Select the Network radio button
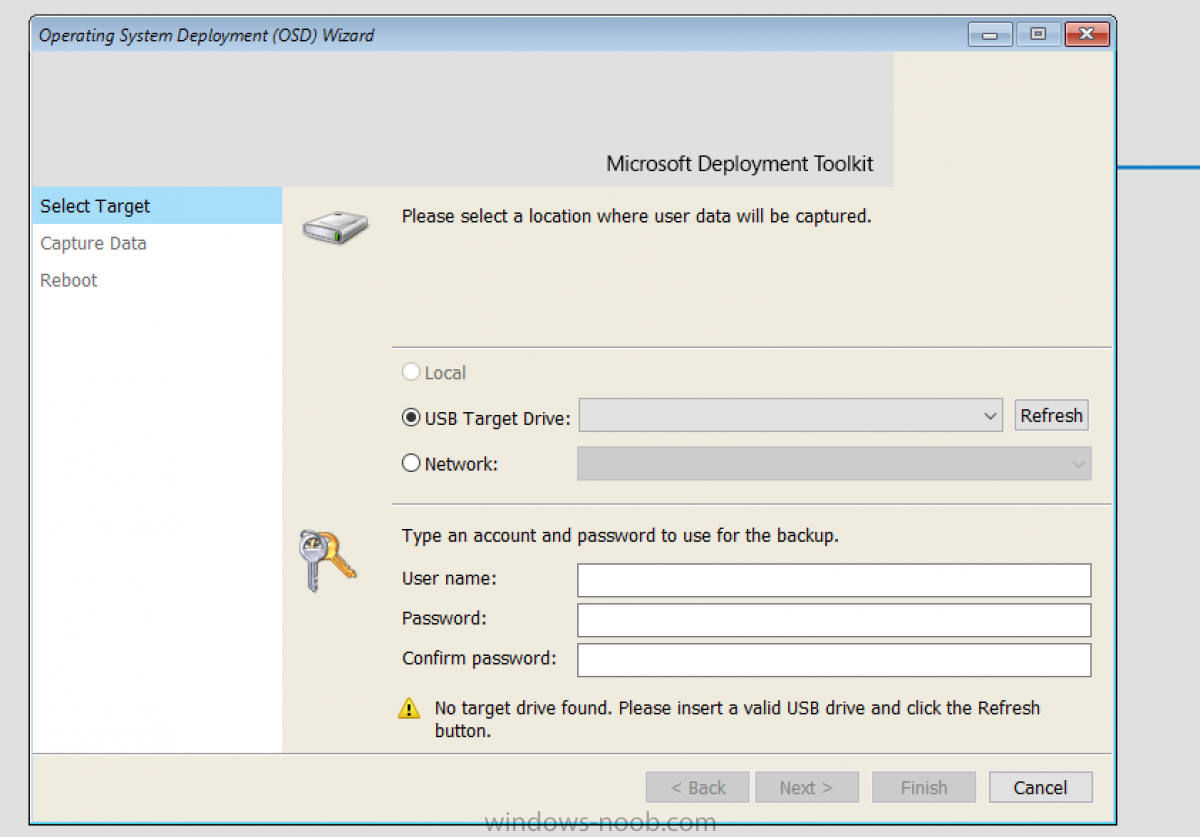This screenshot has width=1200, height=837. click(x=411, y=464)
